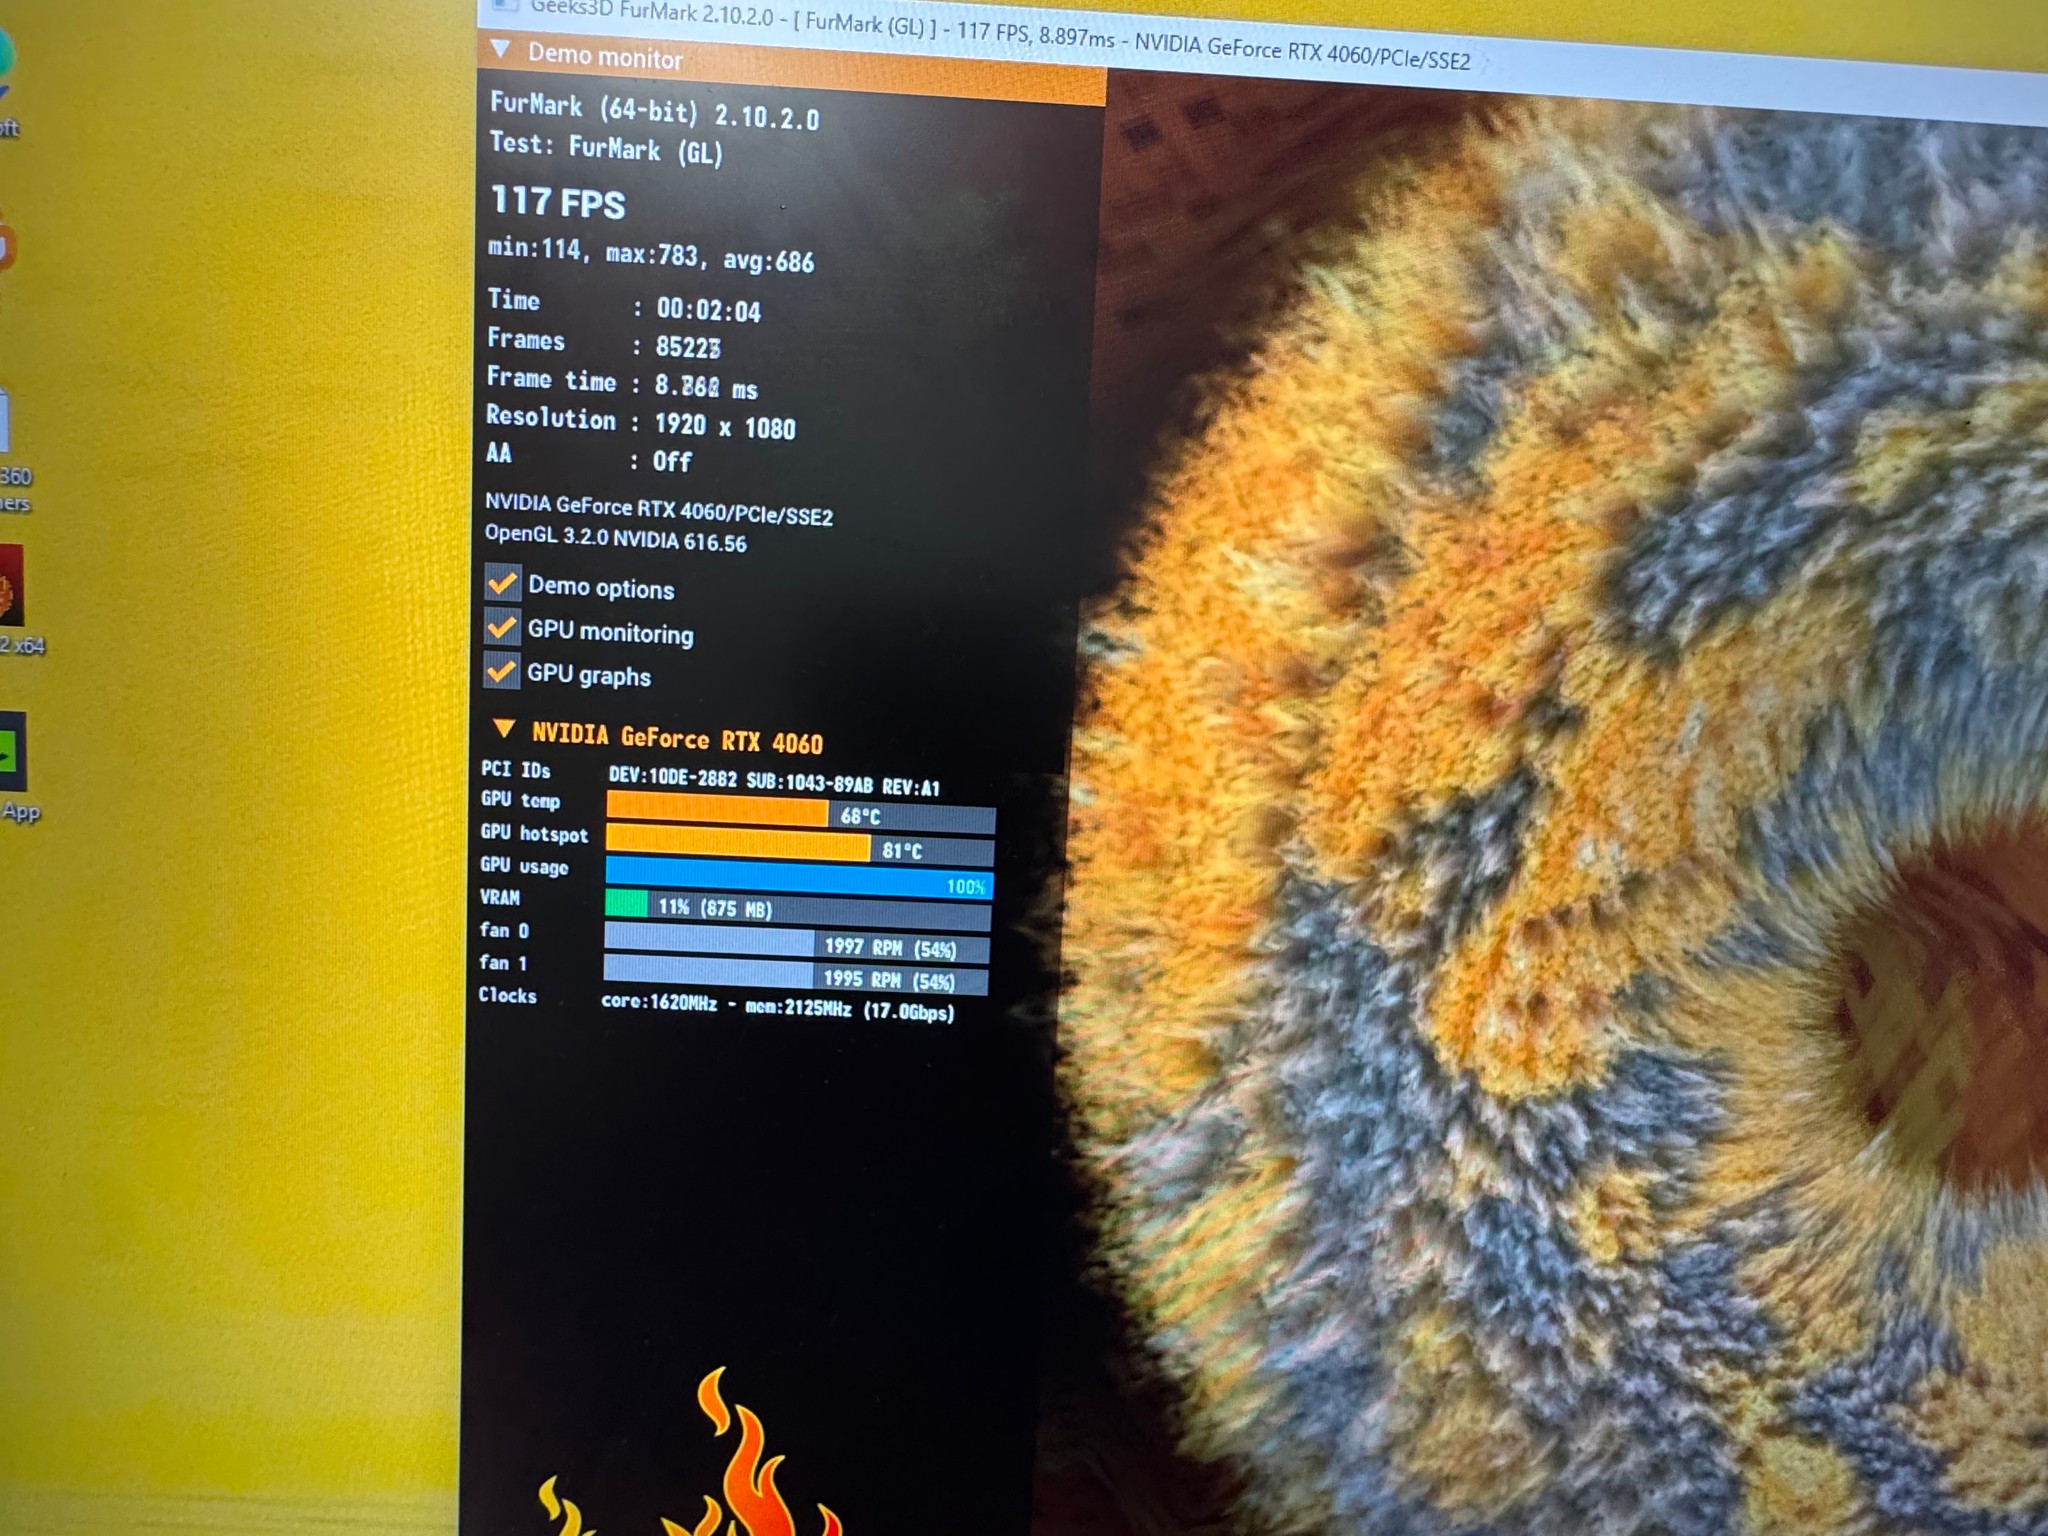Image resolution: width=2048 pixels, height=1536 pixels.
Task: Click the GPU usage 100% bar
Action: coord(799,879)
